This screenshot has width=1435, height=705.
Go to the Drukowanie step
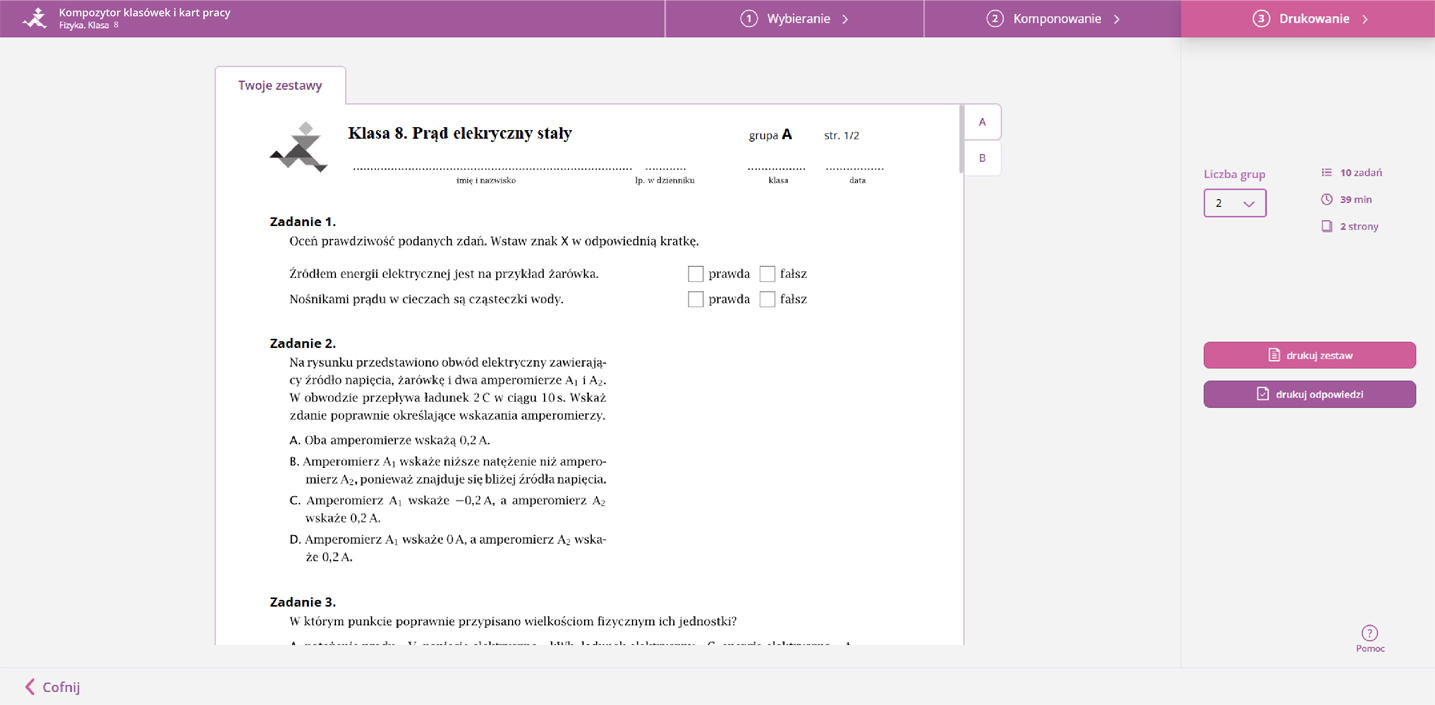[x=1308, y=19]
